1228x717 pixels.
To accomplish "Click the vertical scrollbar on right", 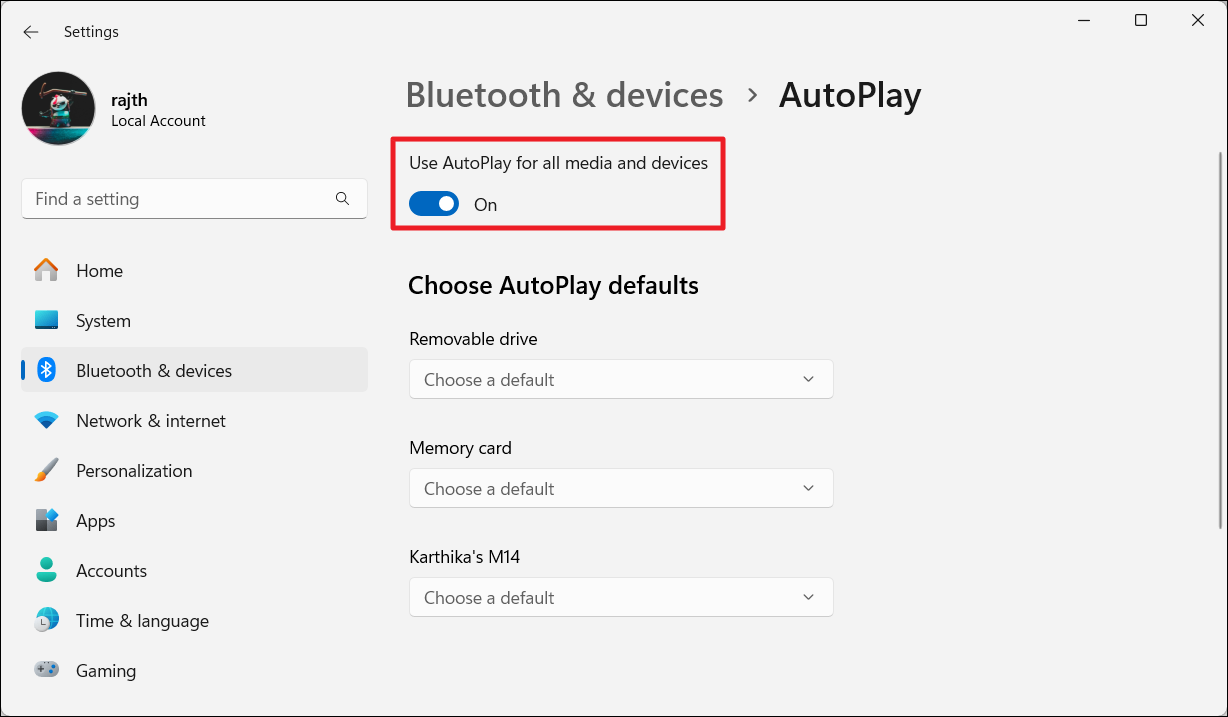I will click(1219, 340).
